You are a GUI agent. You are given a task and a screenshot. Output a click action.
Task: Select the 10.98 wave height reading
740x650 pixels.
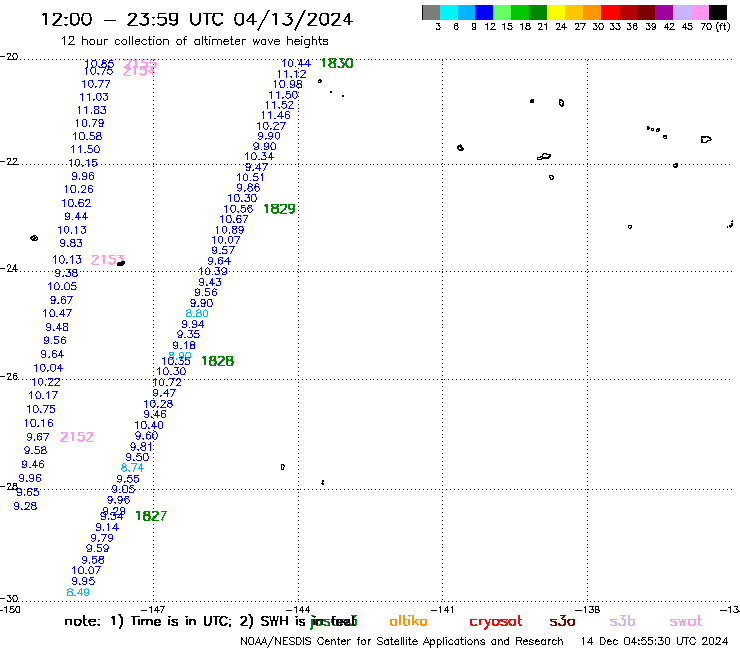pyautogui.click(x=287, y=84)
